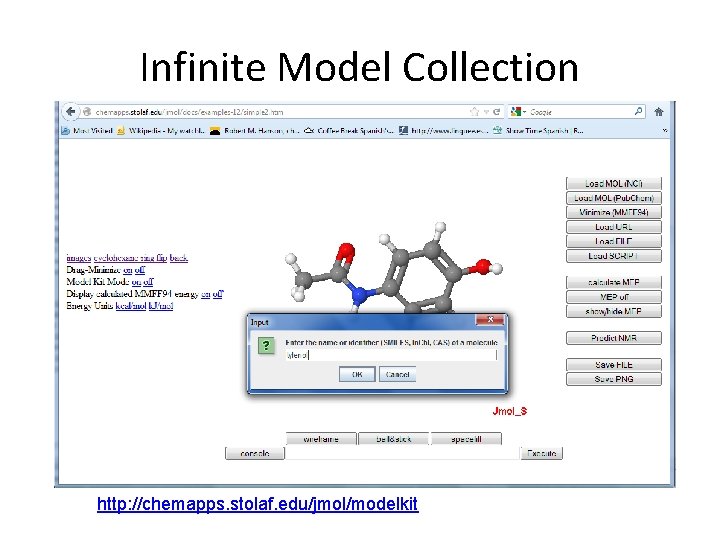Open the Most Visited bookmark

87,131
